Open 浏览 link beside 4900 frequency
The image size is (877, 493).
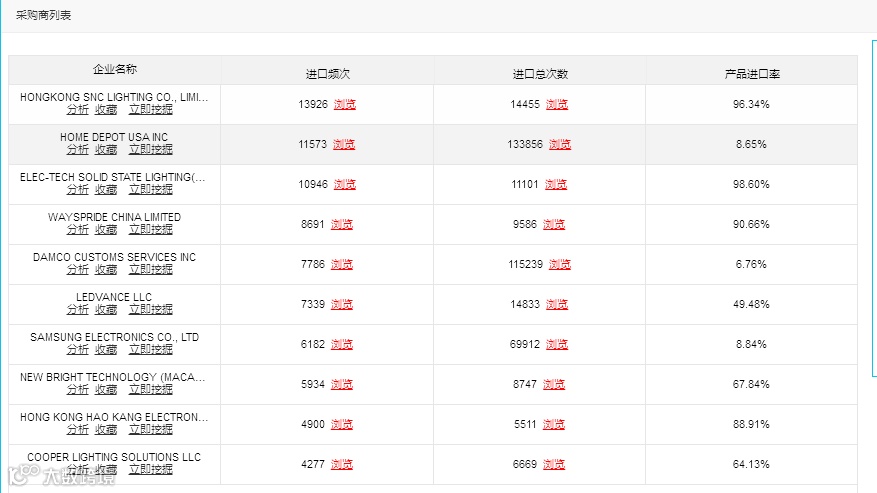pyautogui.click(x=341, y=424)
